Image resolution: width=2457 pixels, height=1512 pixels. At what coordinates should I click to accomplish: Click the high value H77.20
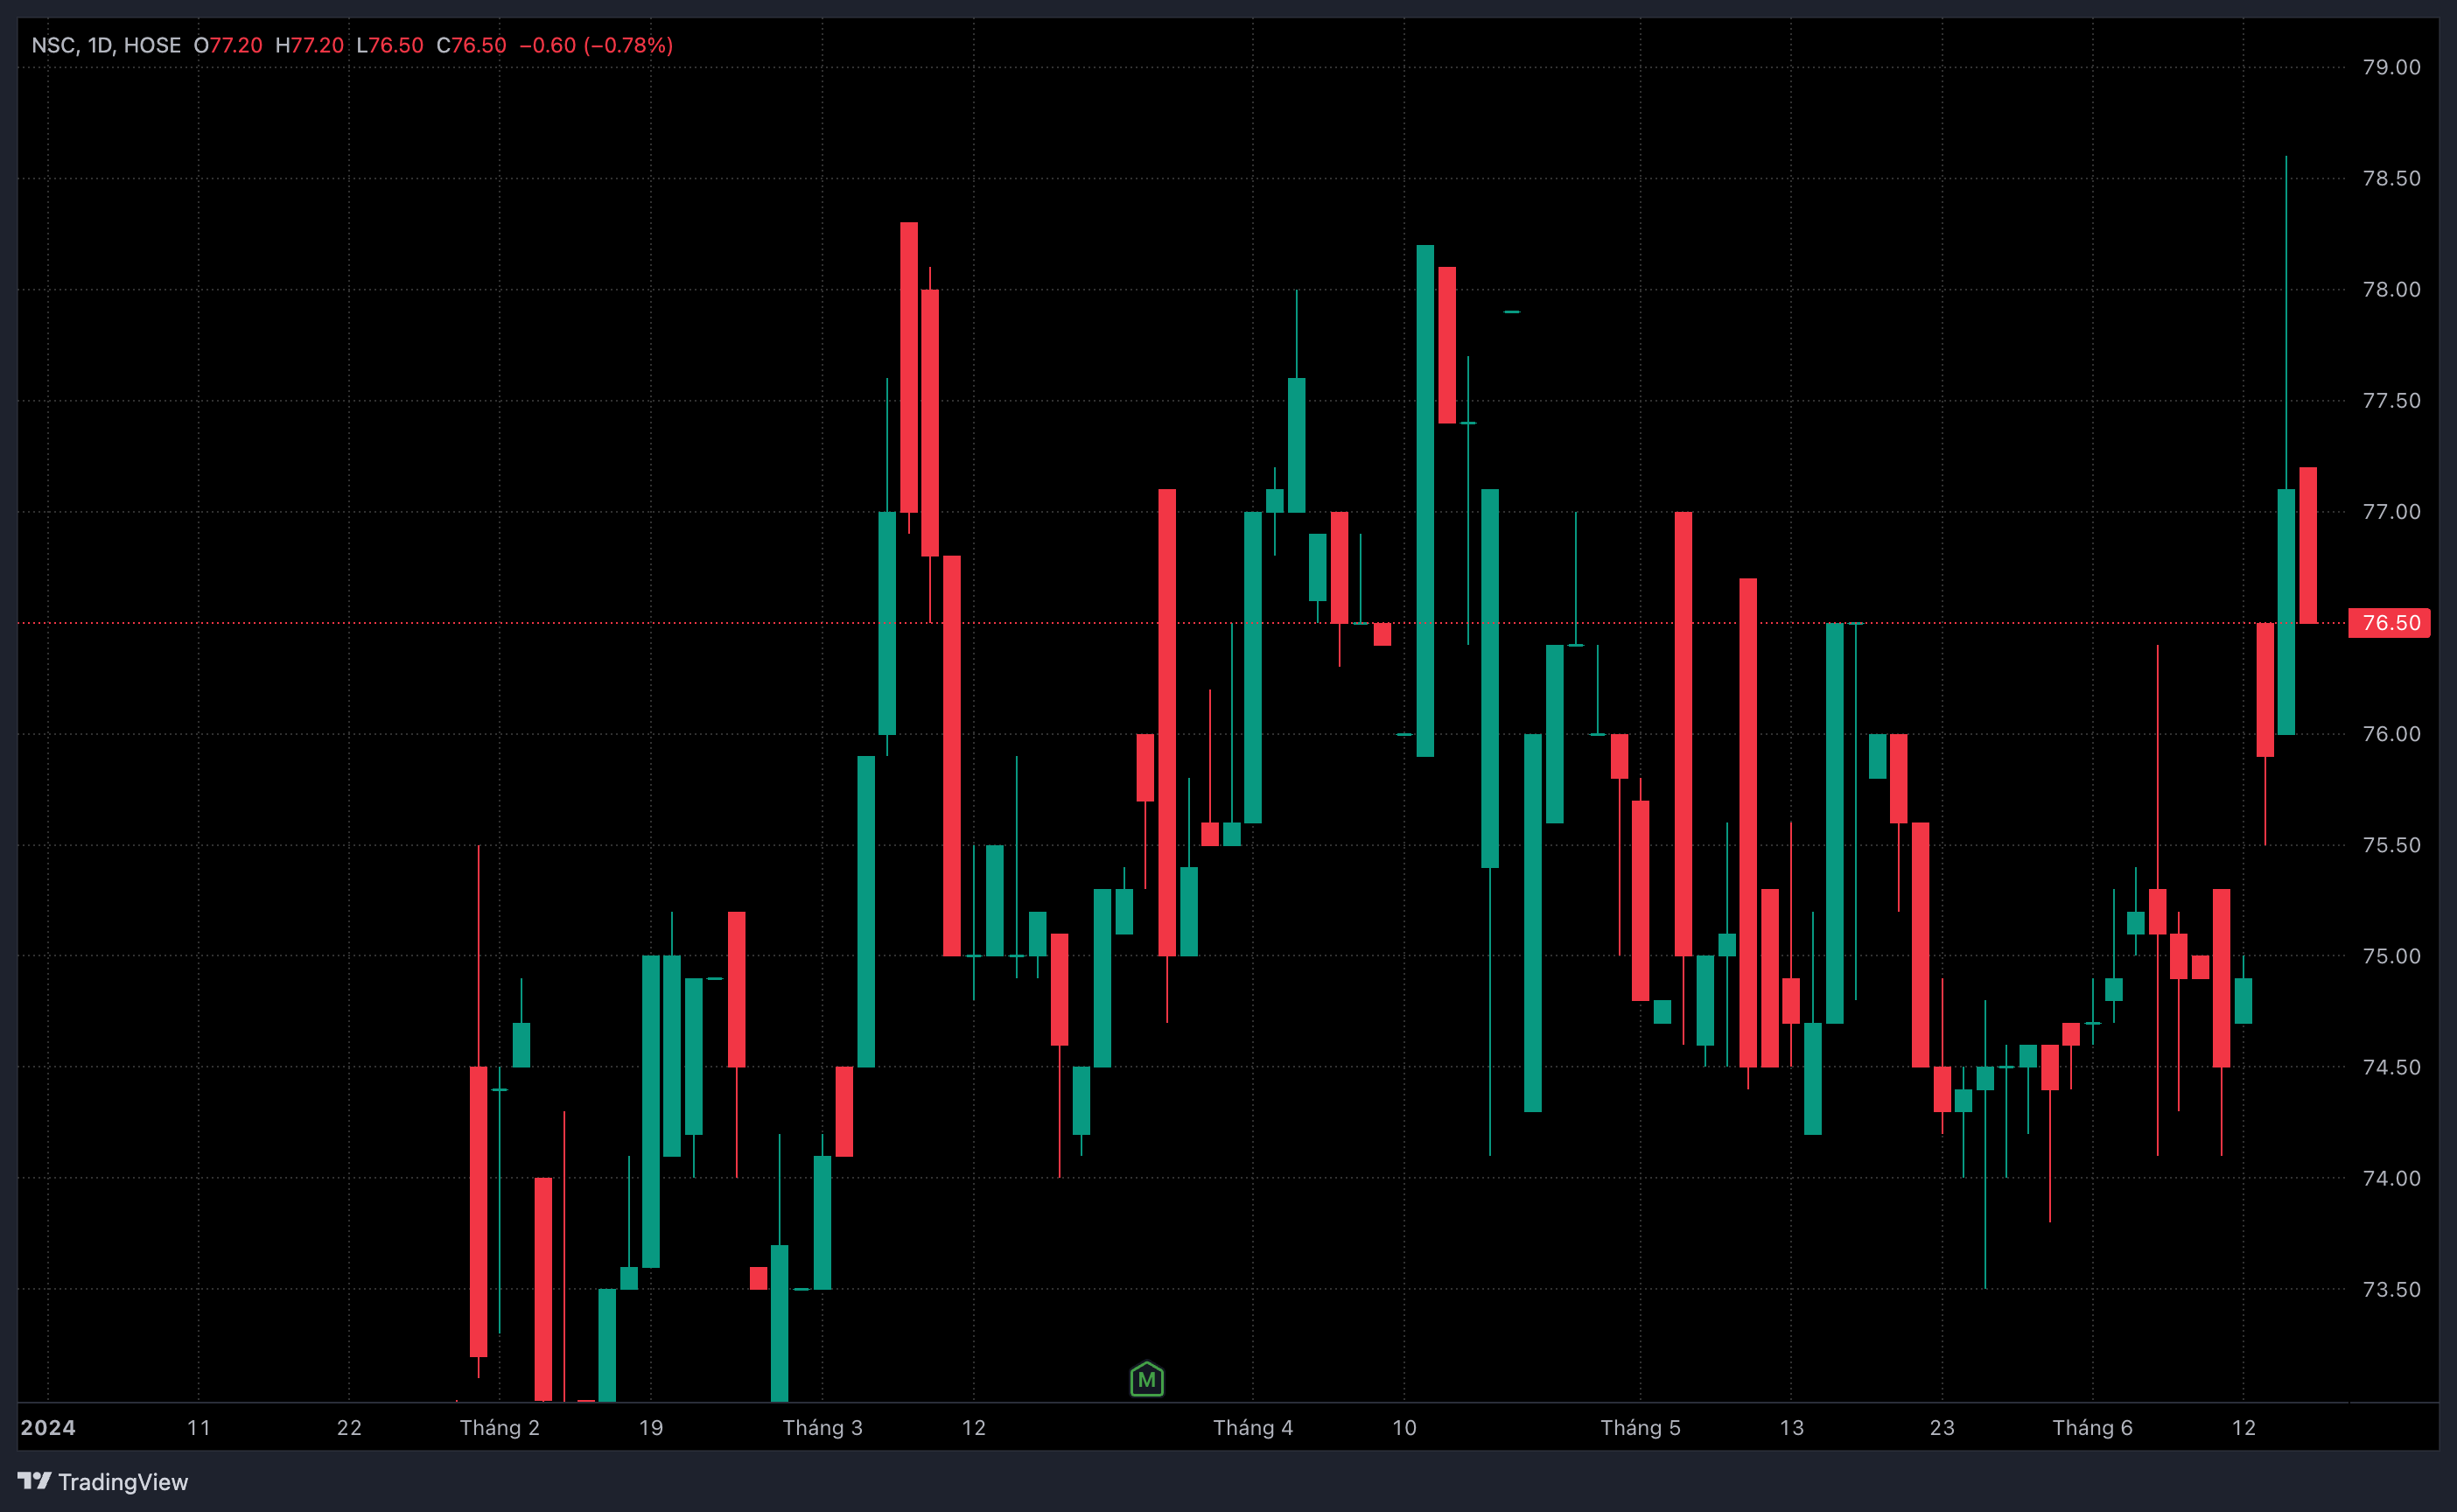click(309, 45)
